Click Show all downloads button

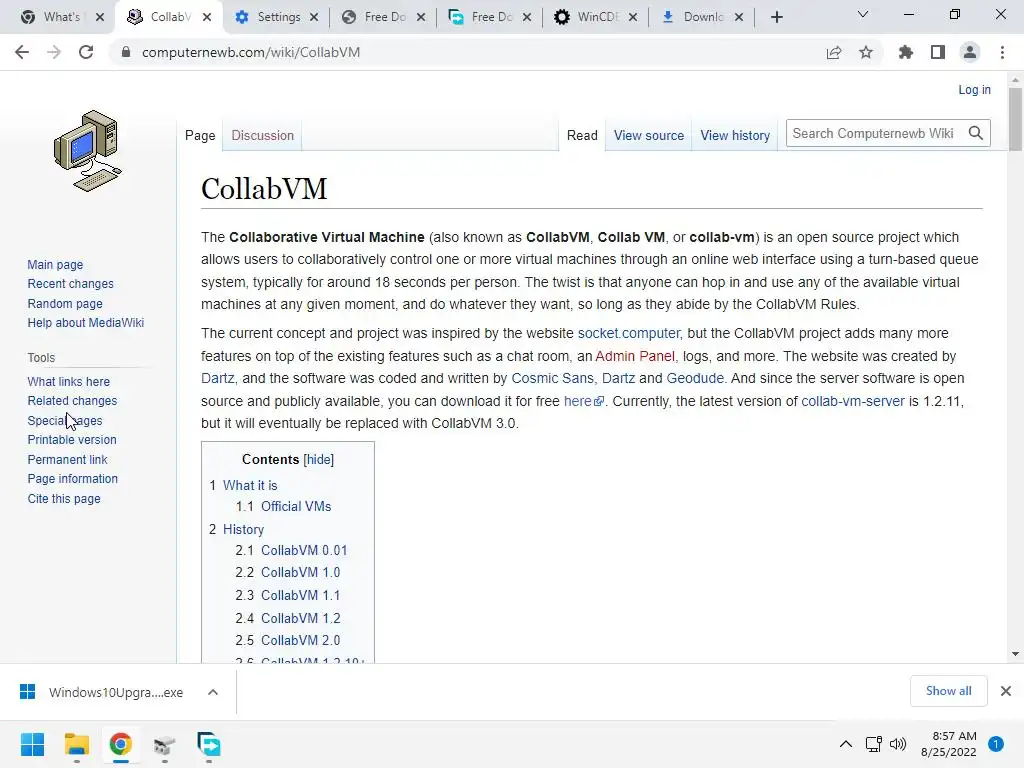948,691
